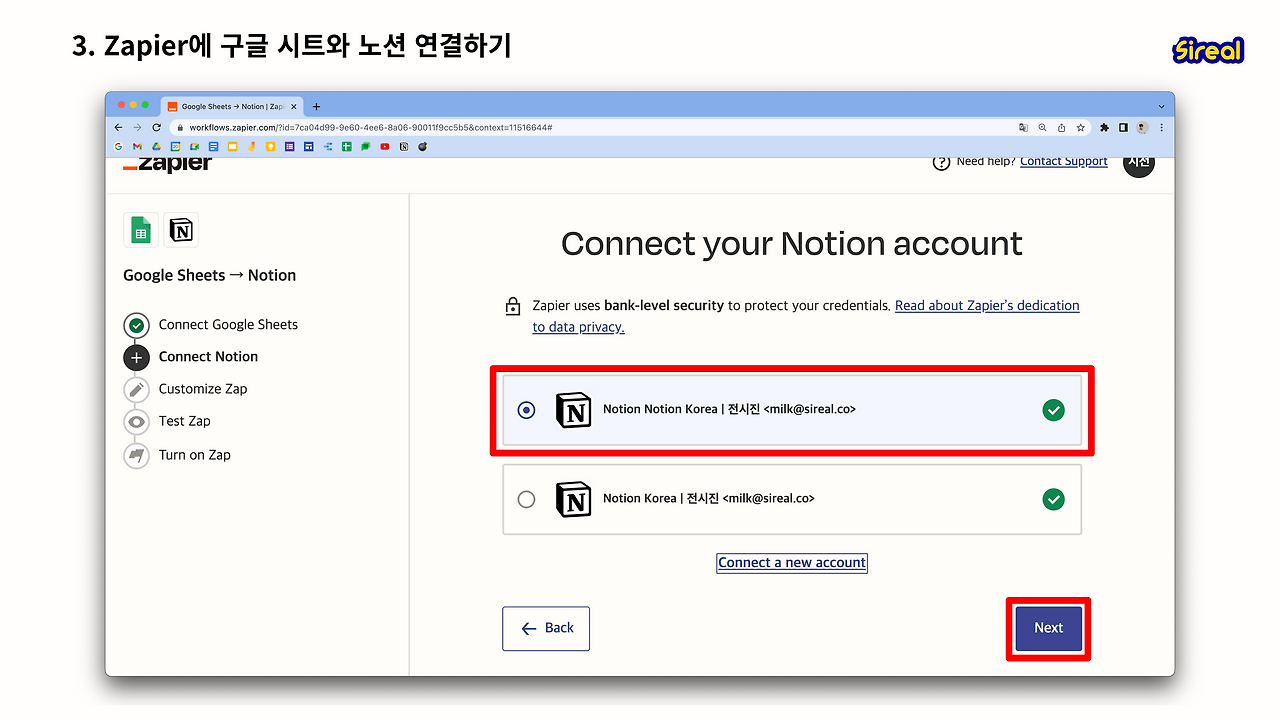Click the Back button
1280x720 pixels.
(546, 628)
